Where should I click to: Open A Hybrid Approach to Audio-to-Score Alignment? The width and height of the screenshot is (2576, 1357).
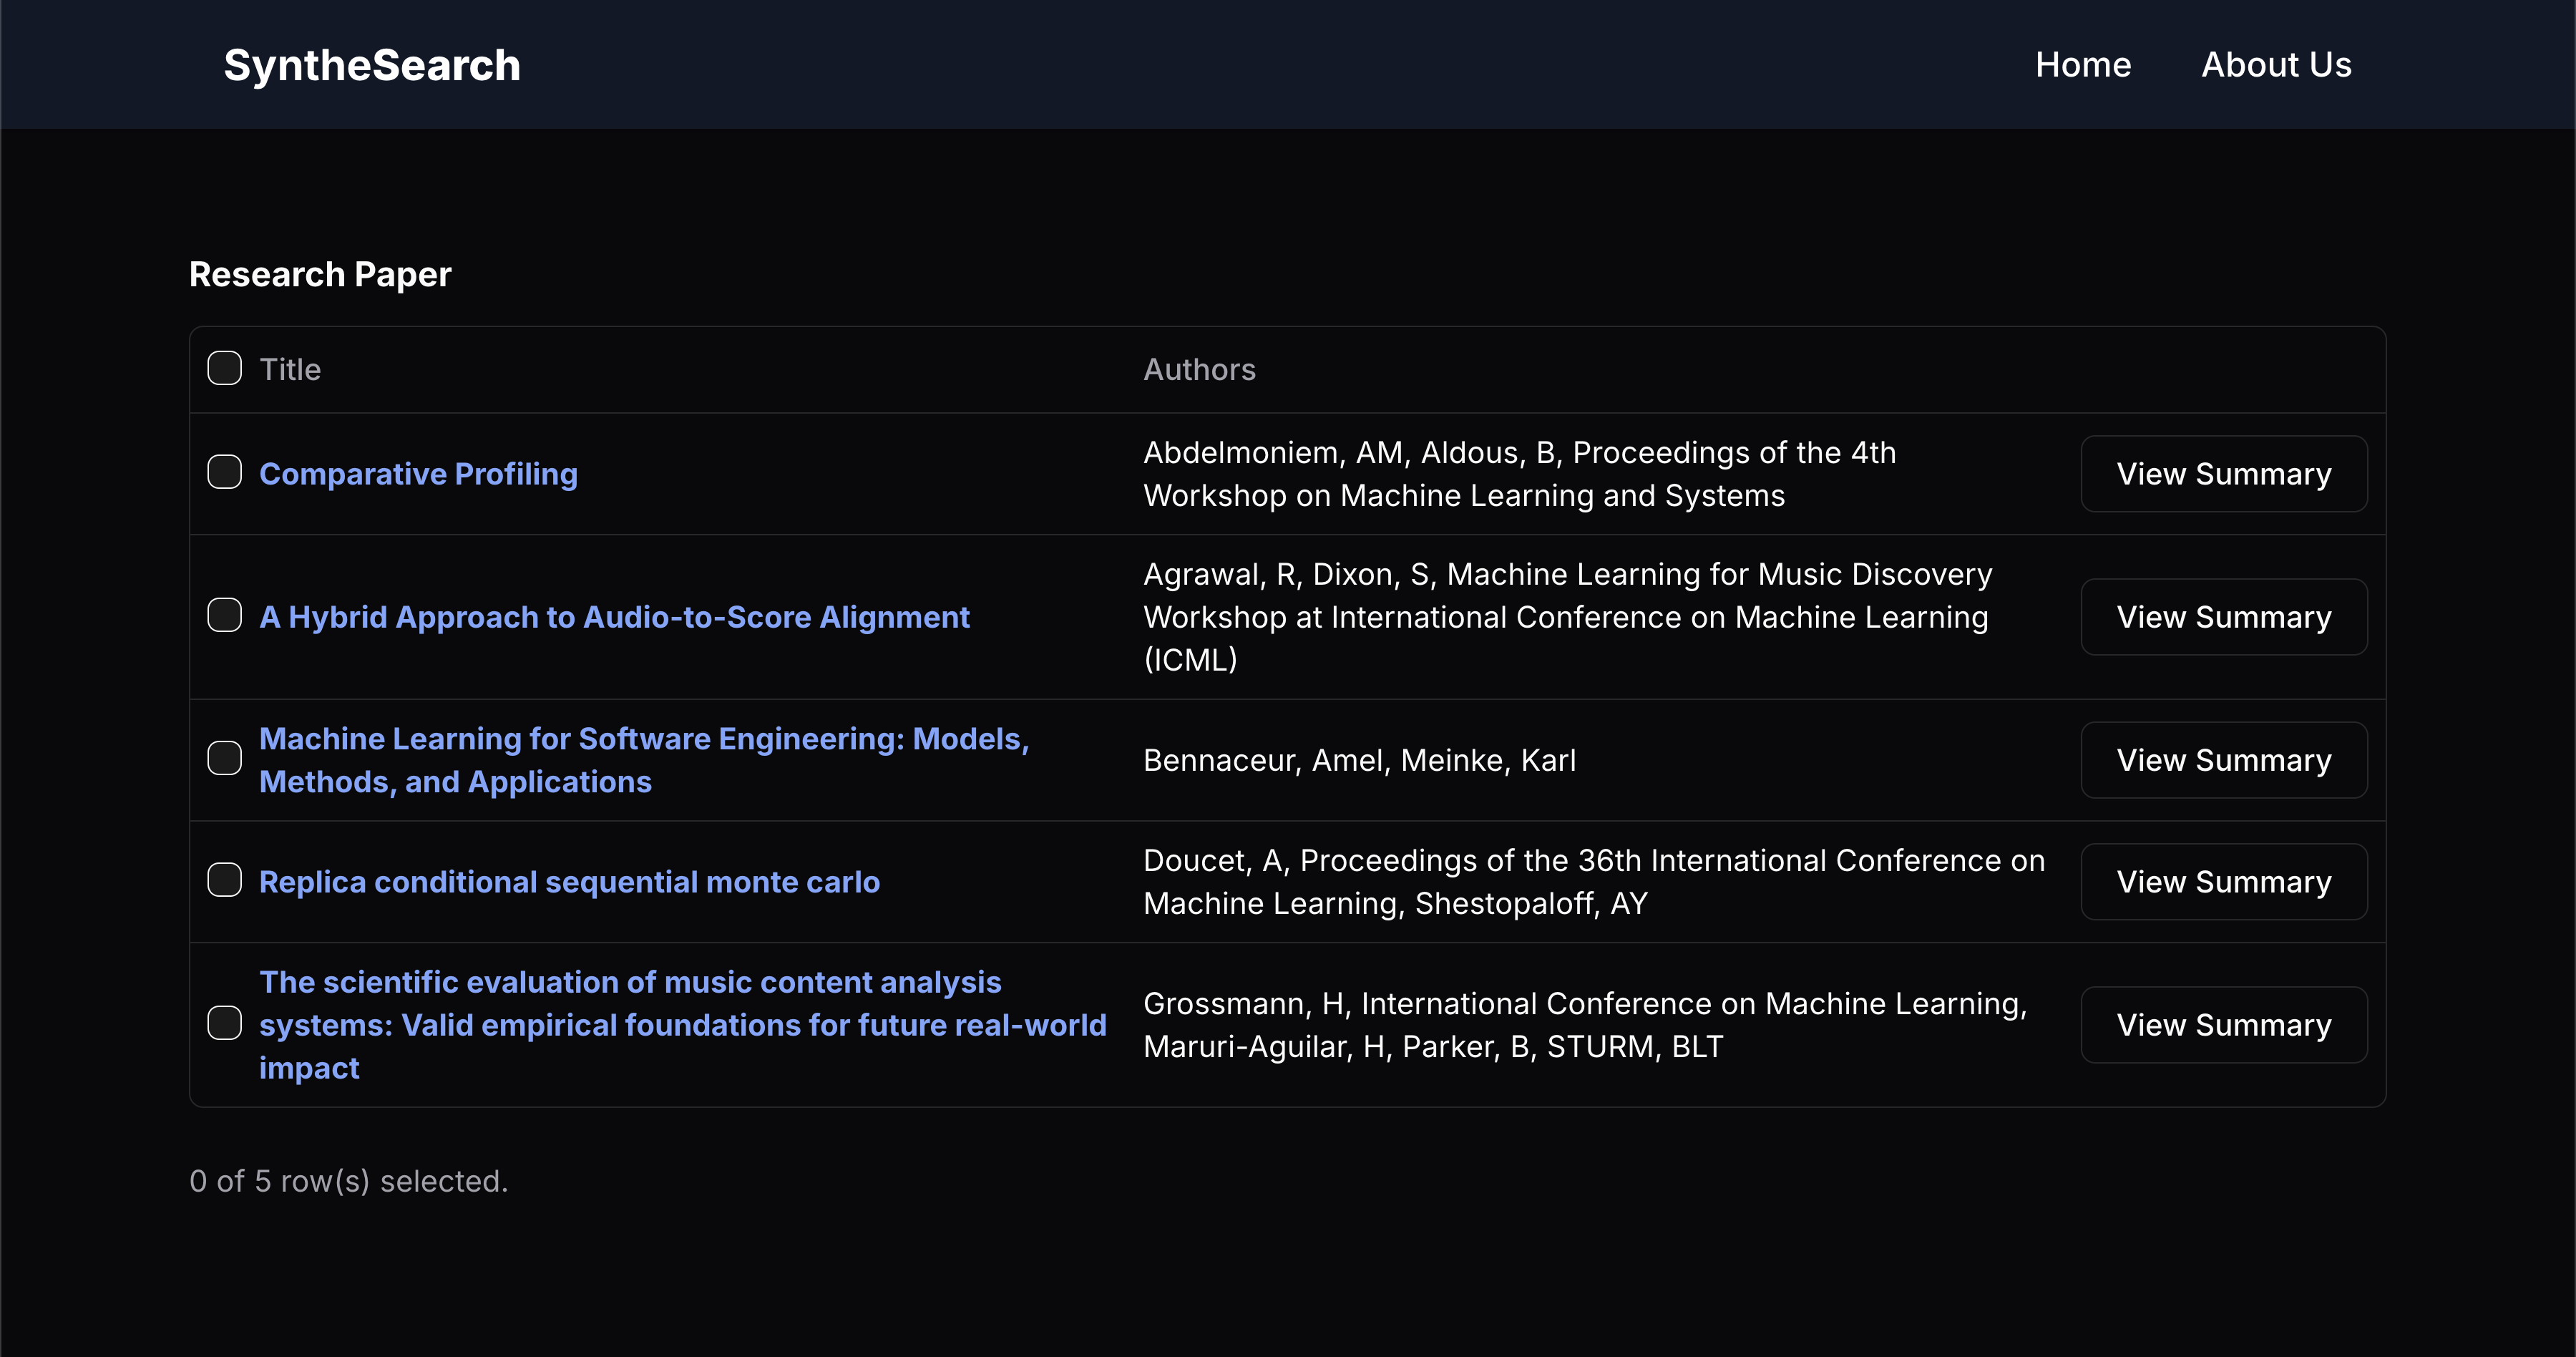[614, 617]
